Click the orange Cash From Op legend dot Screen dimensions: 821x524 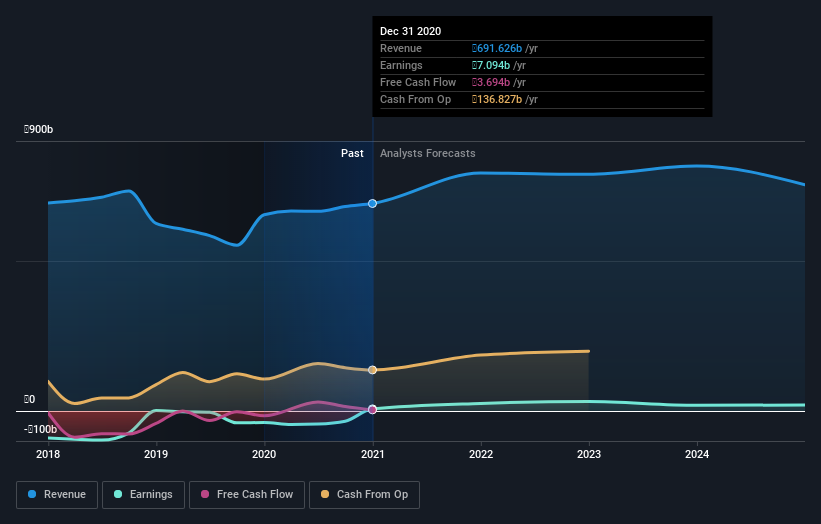(x=325, y=494)
